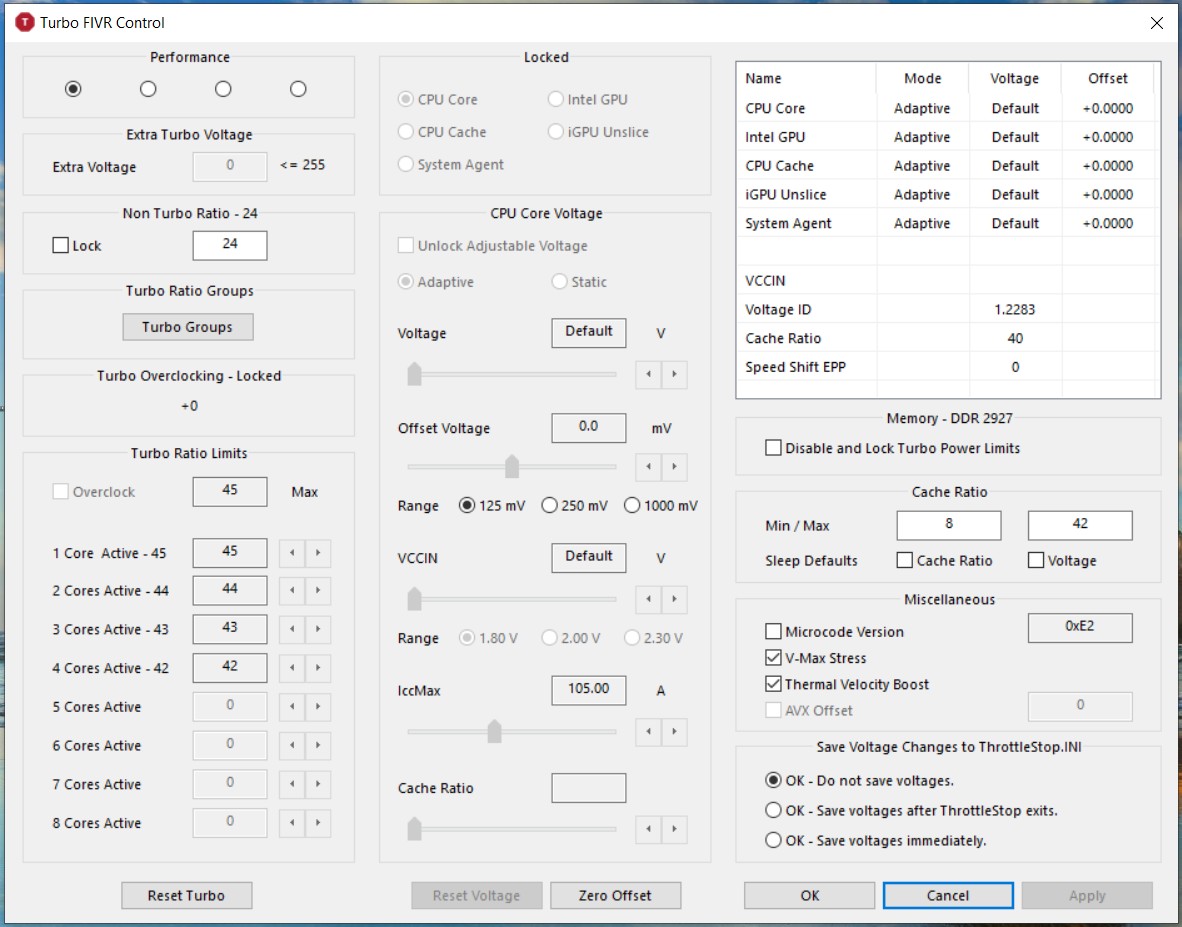
Task: Select the System Agent row in table
Action: pos(948,223)
